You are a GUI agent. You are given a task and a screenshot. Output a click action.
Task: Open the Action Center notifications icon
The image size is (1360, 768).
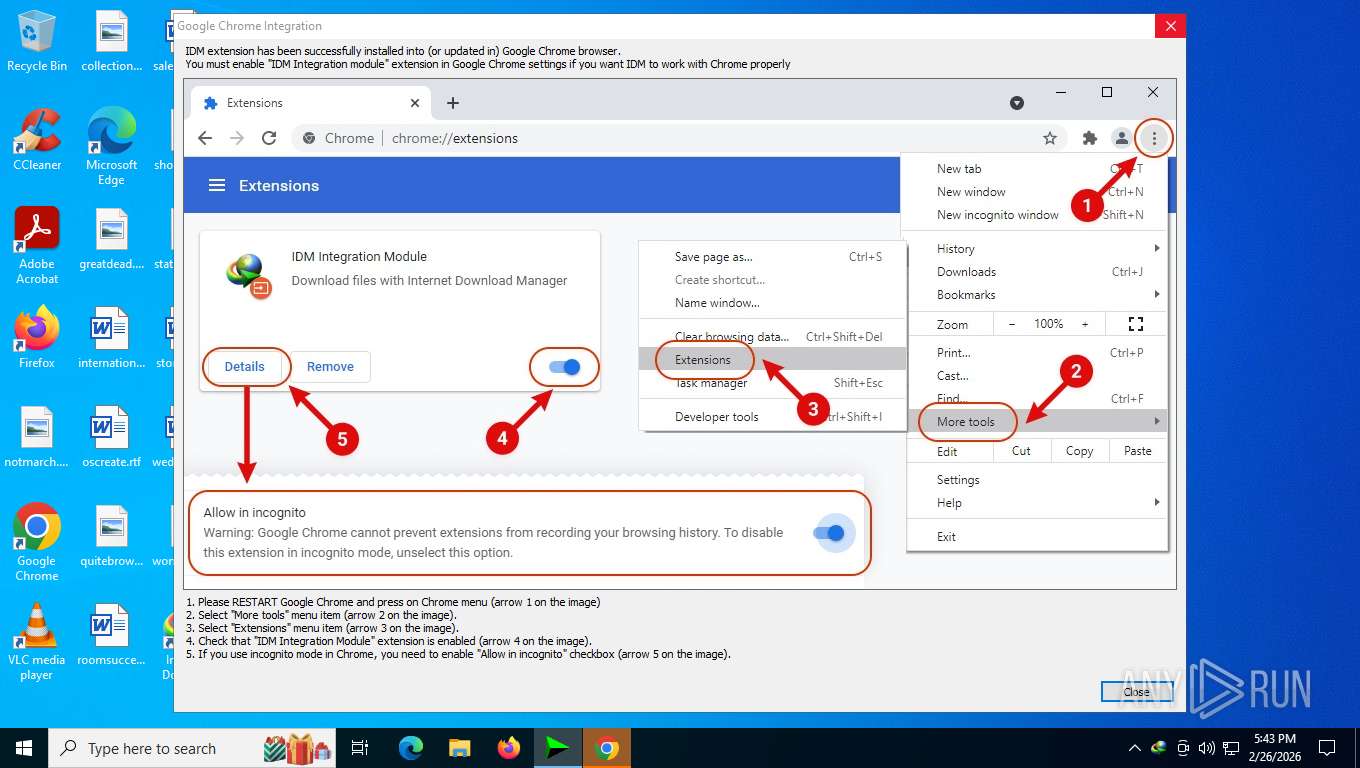(x=1327, y=748)
